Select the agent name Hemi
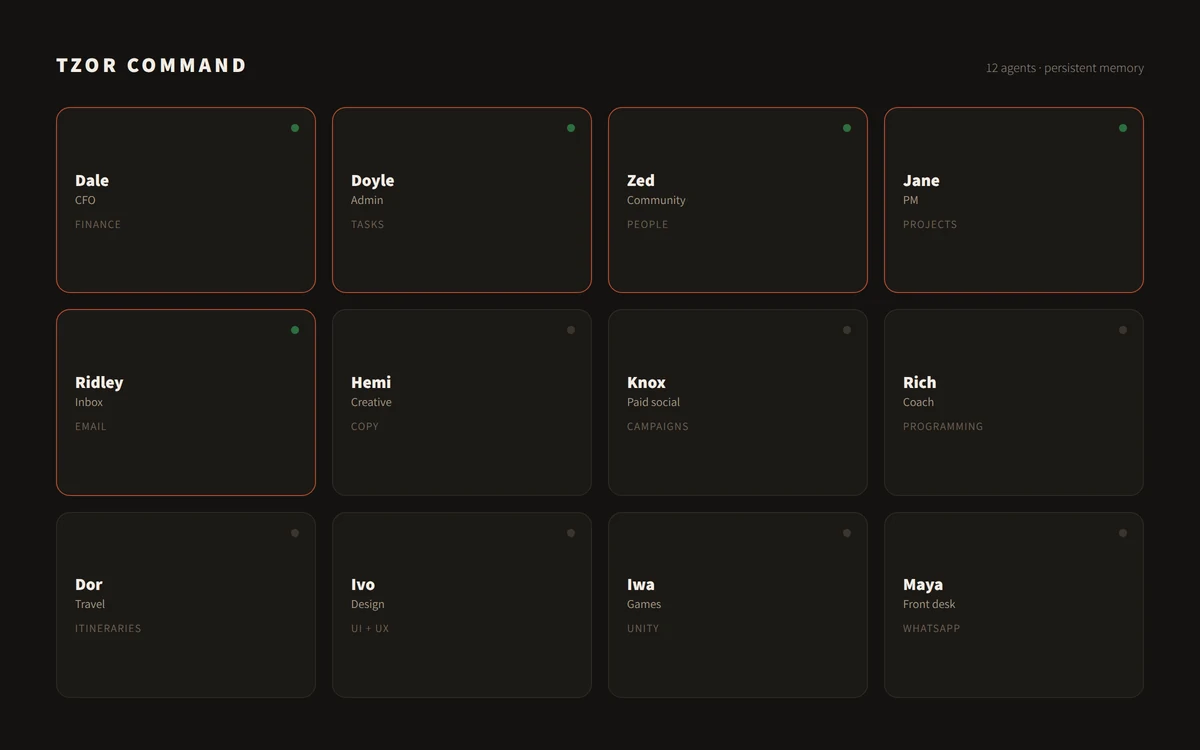Screen dimensions: 1200x750 371,383
